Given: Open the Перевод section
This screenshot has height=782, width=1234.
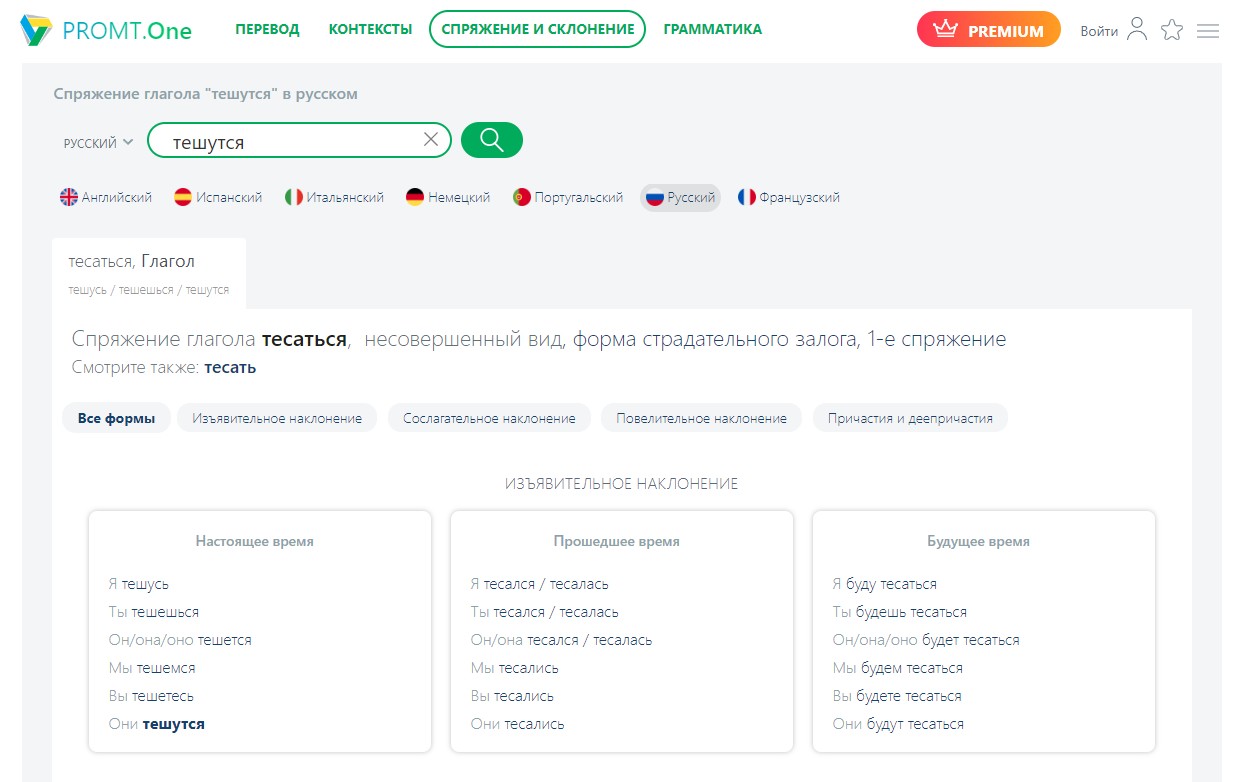Looking at the screenshot, I should point(267,29).
